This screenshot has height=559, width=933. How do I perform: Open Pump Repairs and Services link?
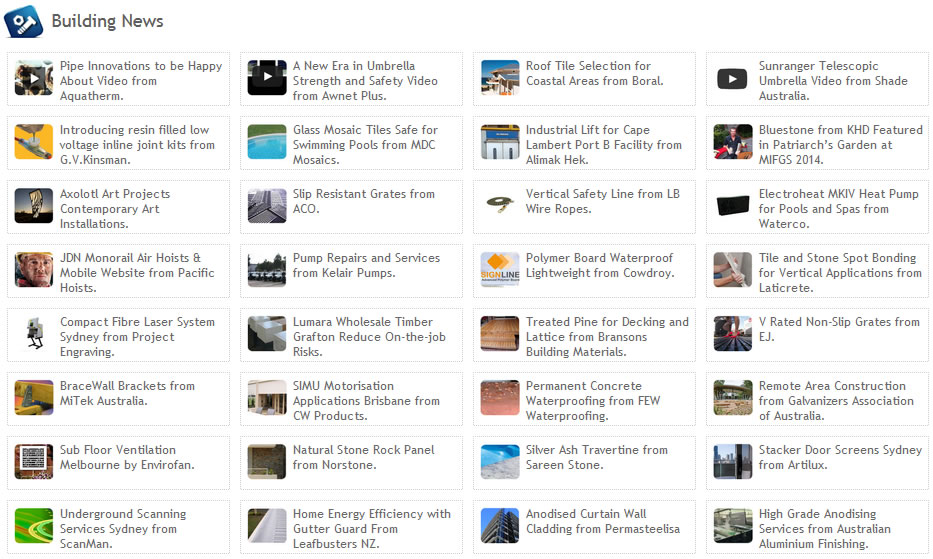click(x=367, y=266)
